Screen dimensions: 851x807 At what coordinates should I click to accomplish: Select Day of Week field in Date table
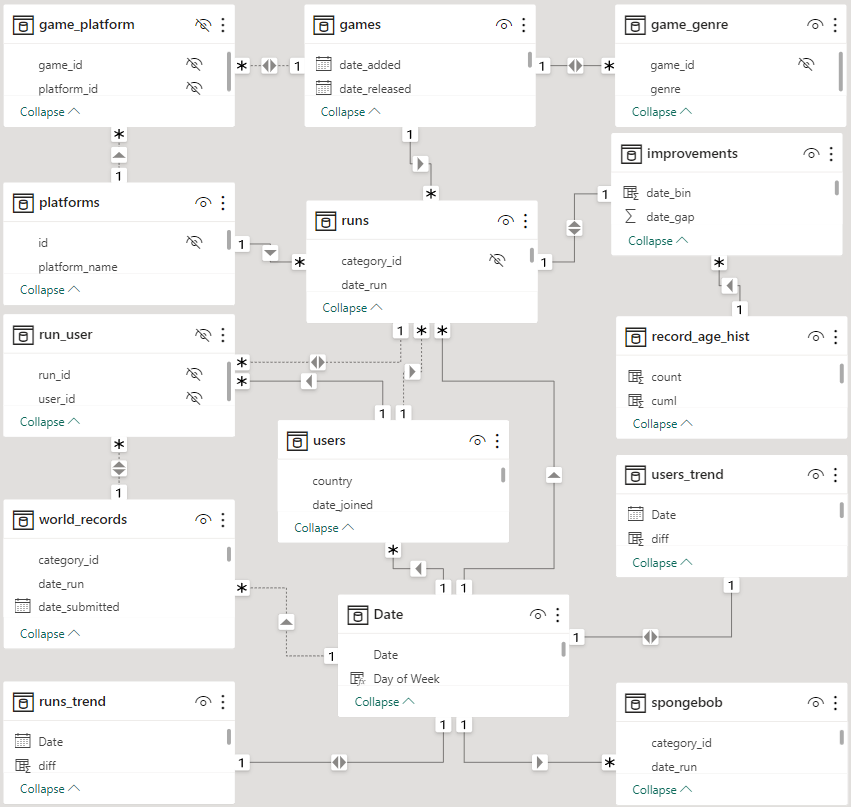[406, 678]
